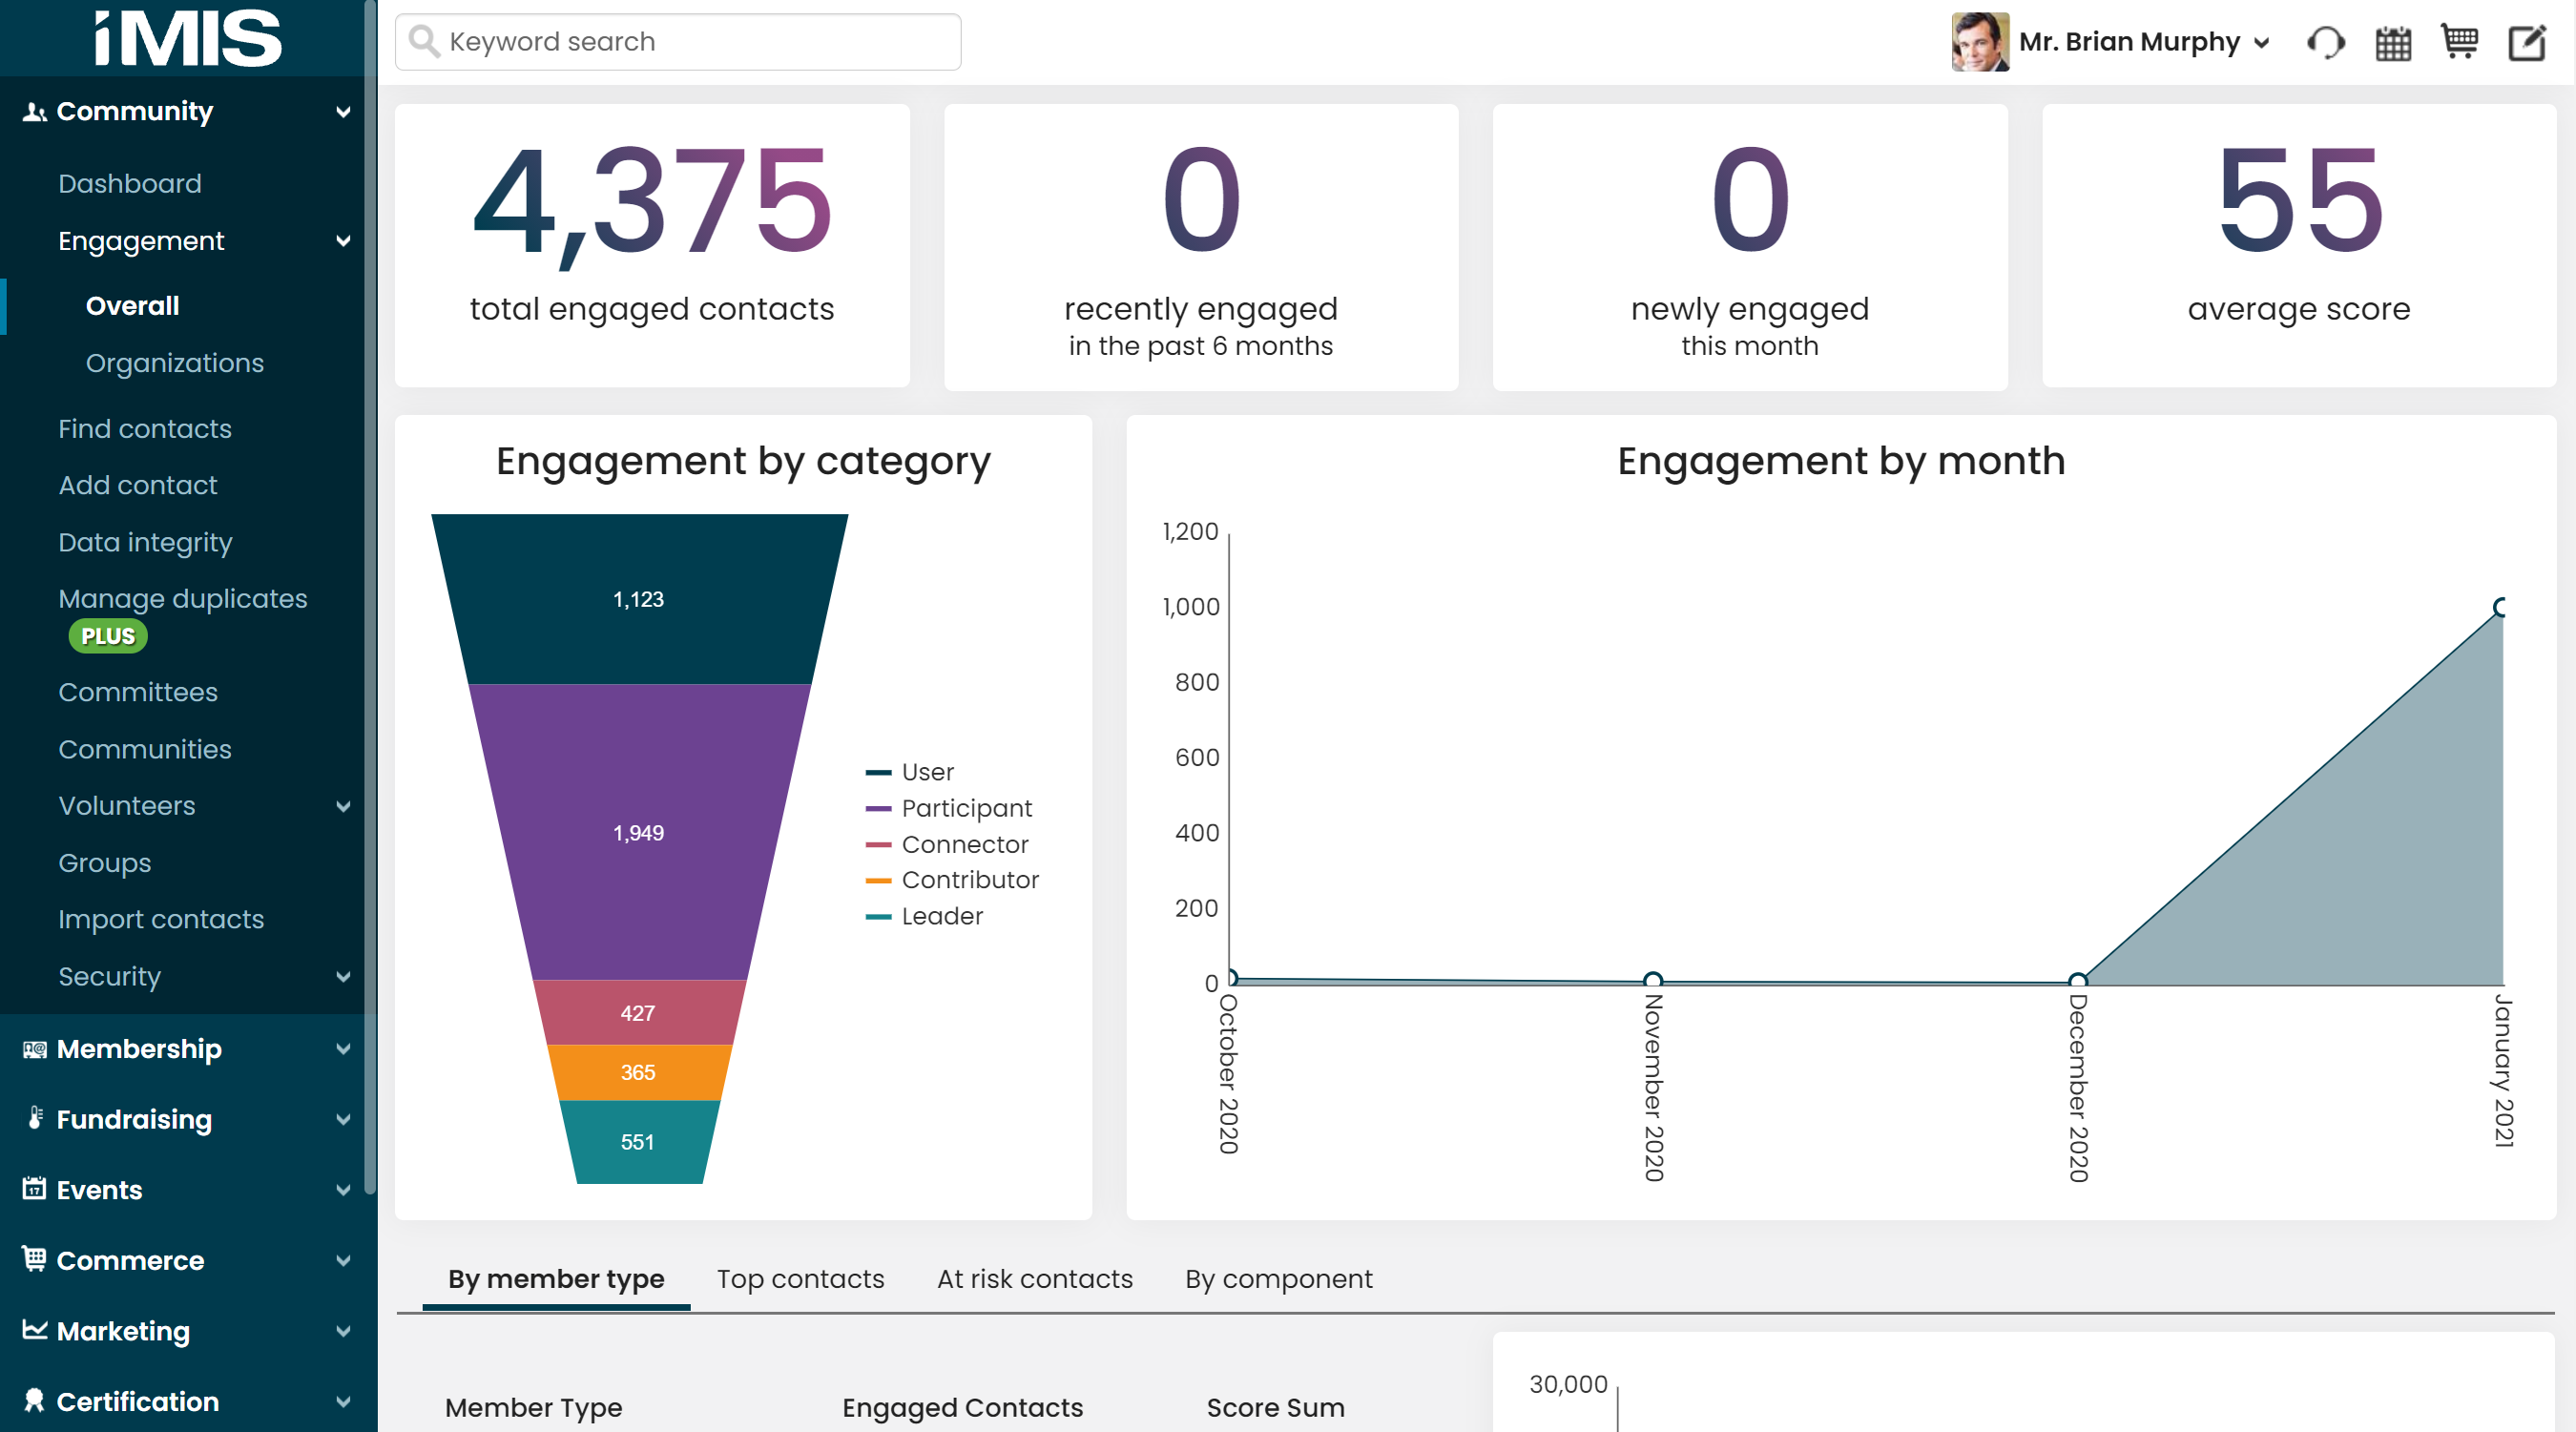Click the magnifying glass search icon
This screenshot has height=1432, width=2576.
pyautogui.click(x=424, y=42)
